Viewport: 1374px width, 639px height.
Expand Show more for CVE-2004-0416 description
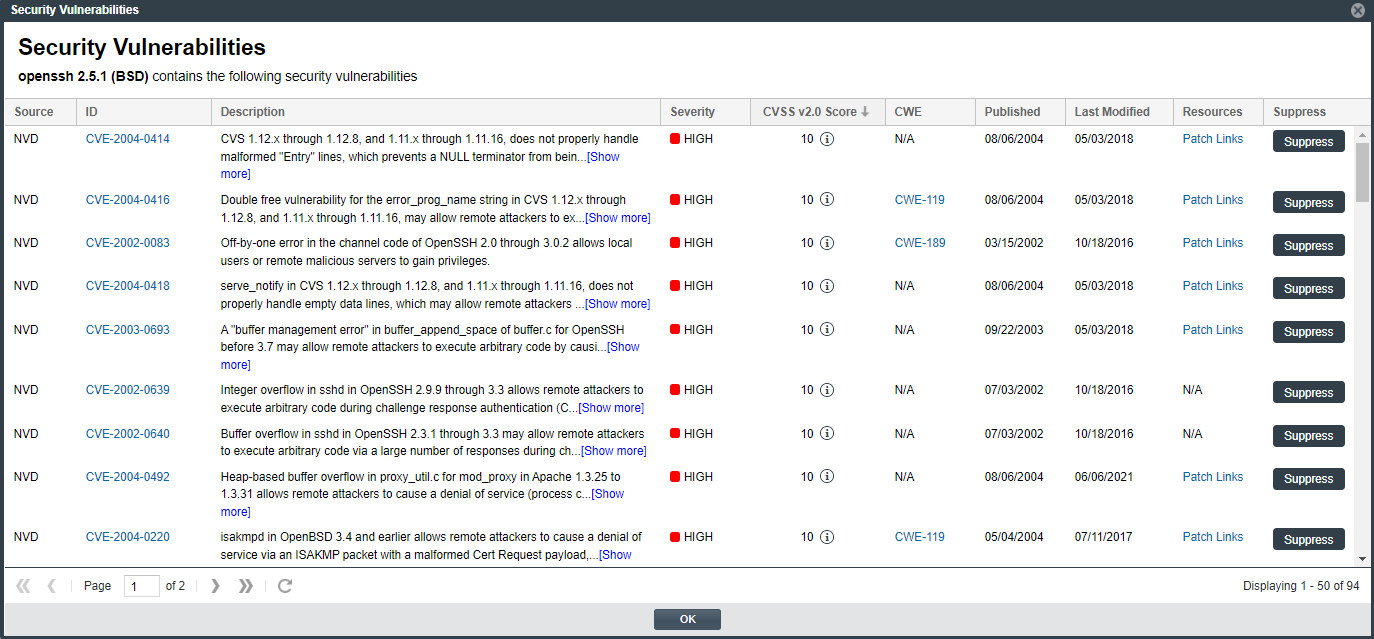click(617, 218)
